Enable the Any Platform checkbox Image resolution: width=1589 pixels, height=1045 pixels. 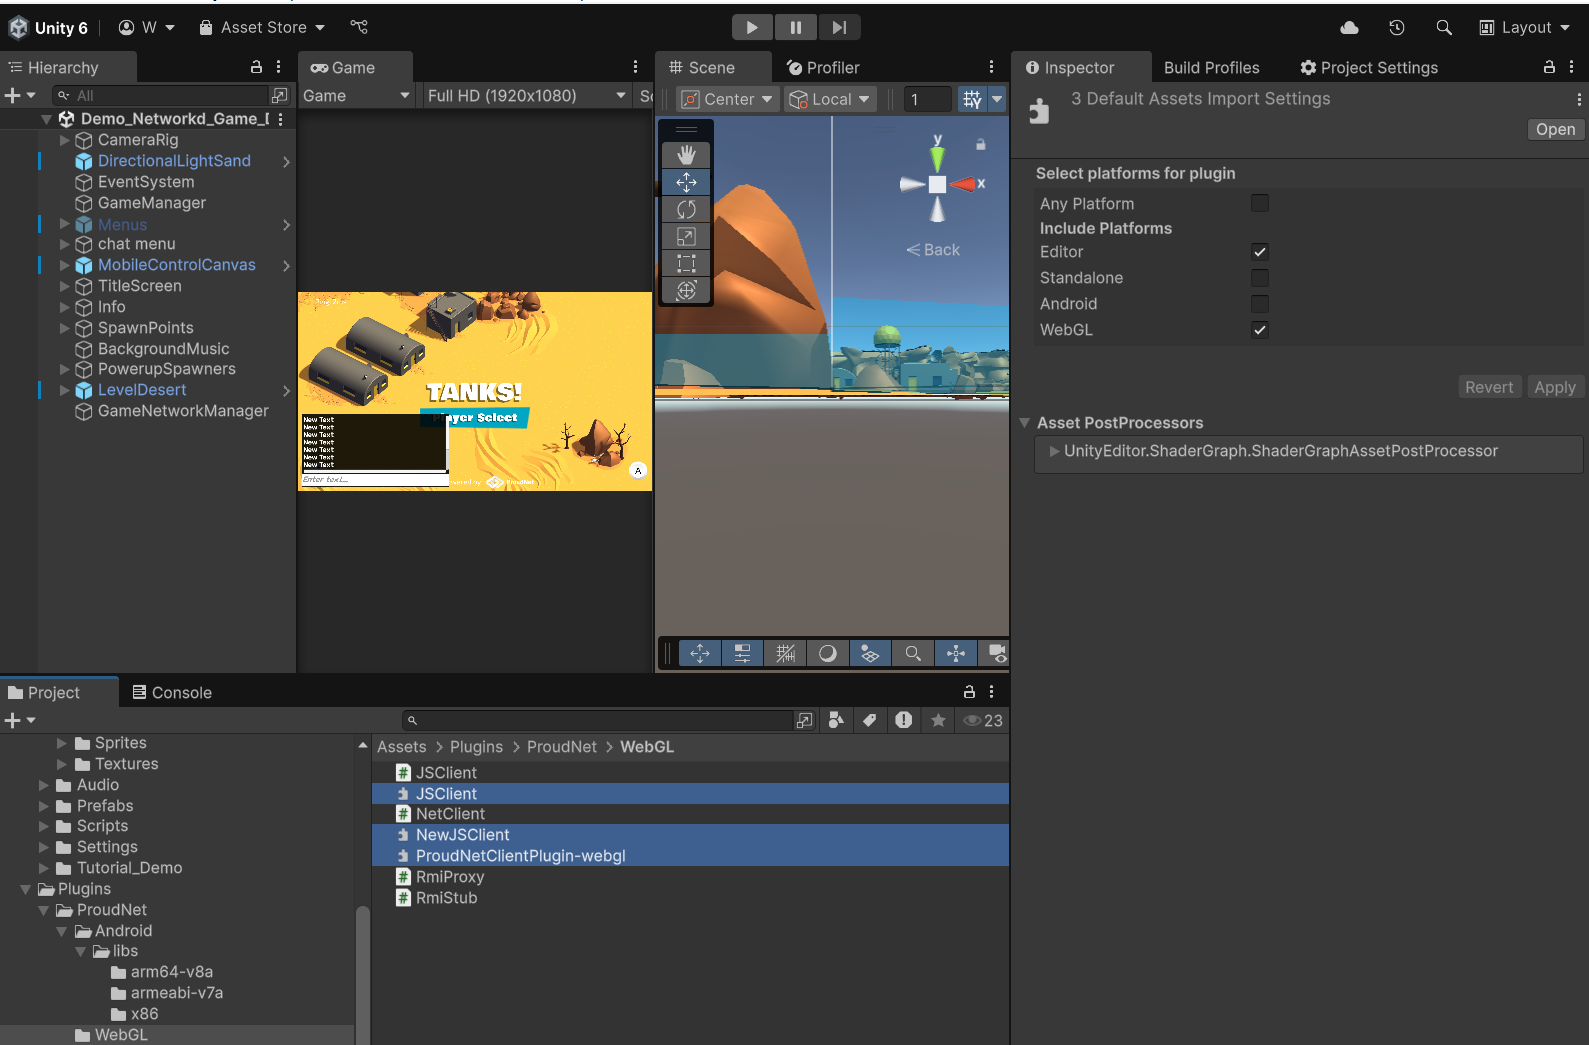(1259, 203)
